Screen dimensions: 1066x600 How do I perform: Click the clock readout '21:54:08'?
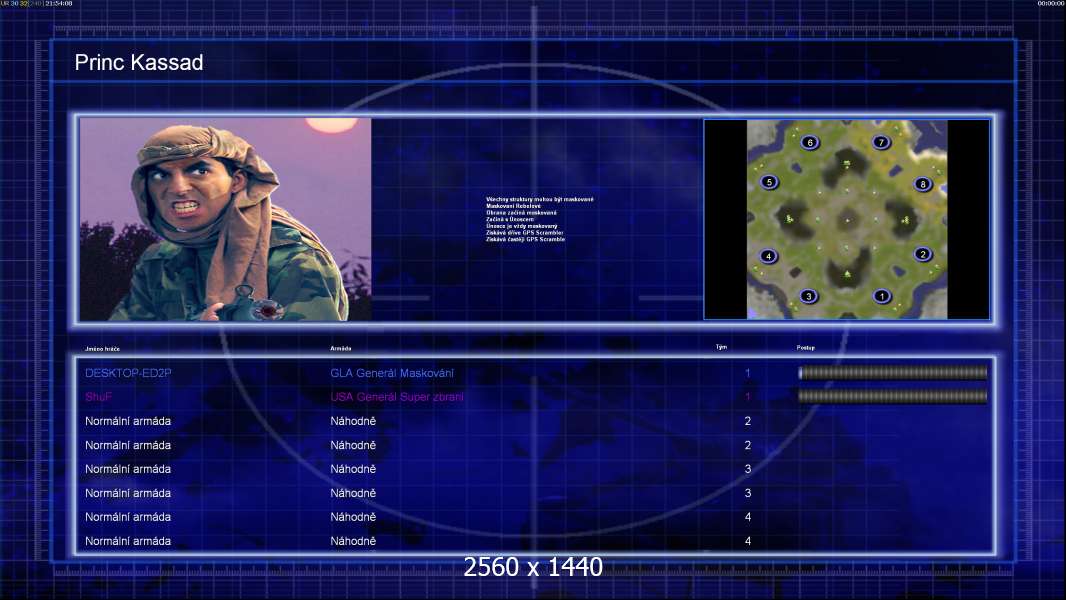58,3
